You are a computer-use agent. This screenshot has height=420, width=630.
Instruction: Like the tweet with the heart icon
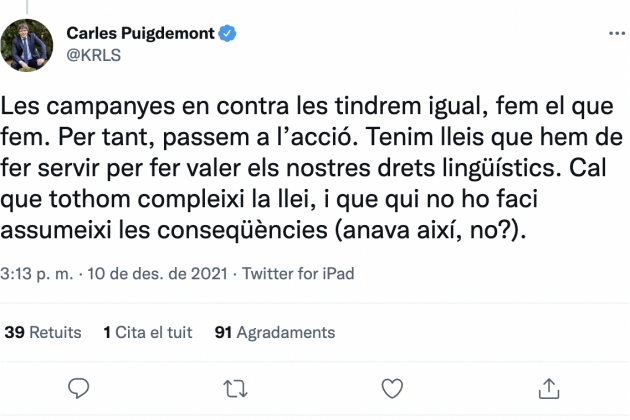392,389
